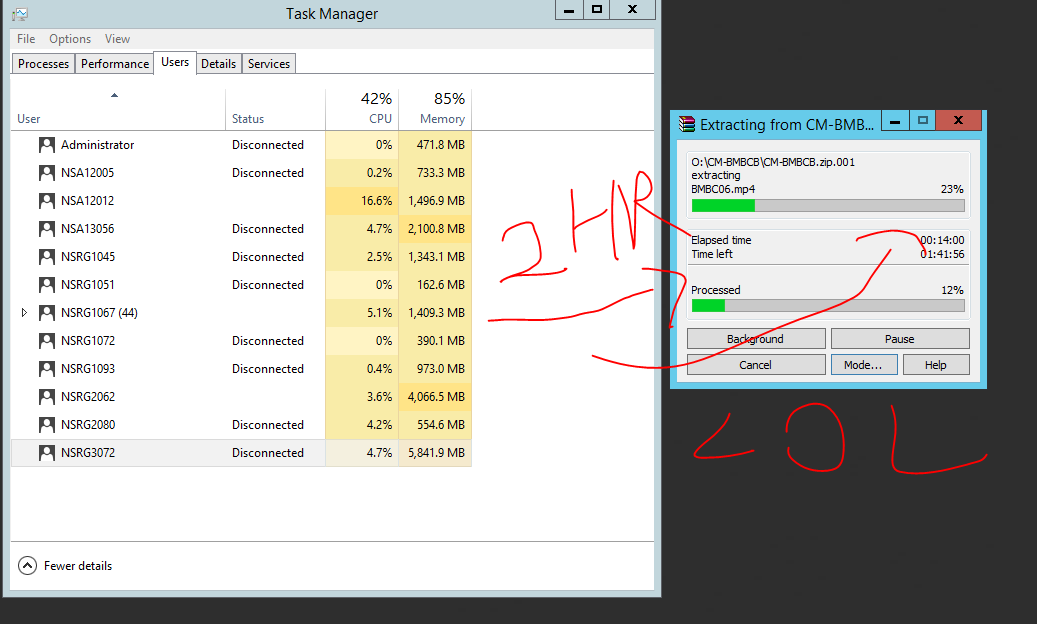Select the NSRG3072 user row icon
1037x624 pixels.
[x=46, y=453]
